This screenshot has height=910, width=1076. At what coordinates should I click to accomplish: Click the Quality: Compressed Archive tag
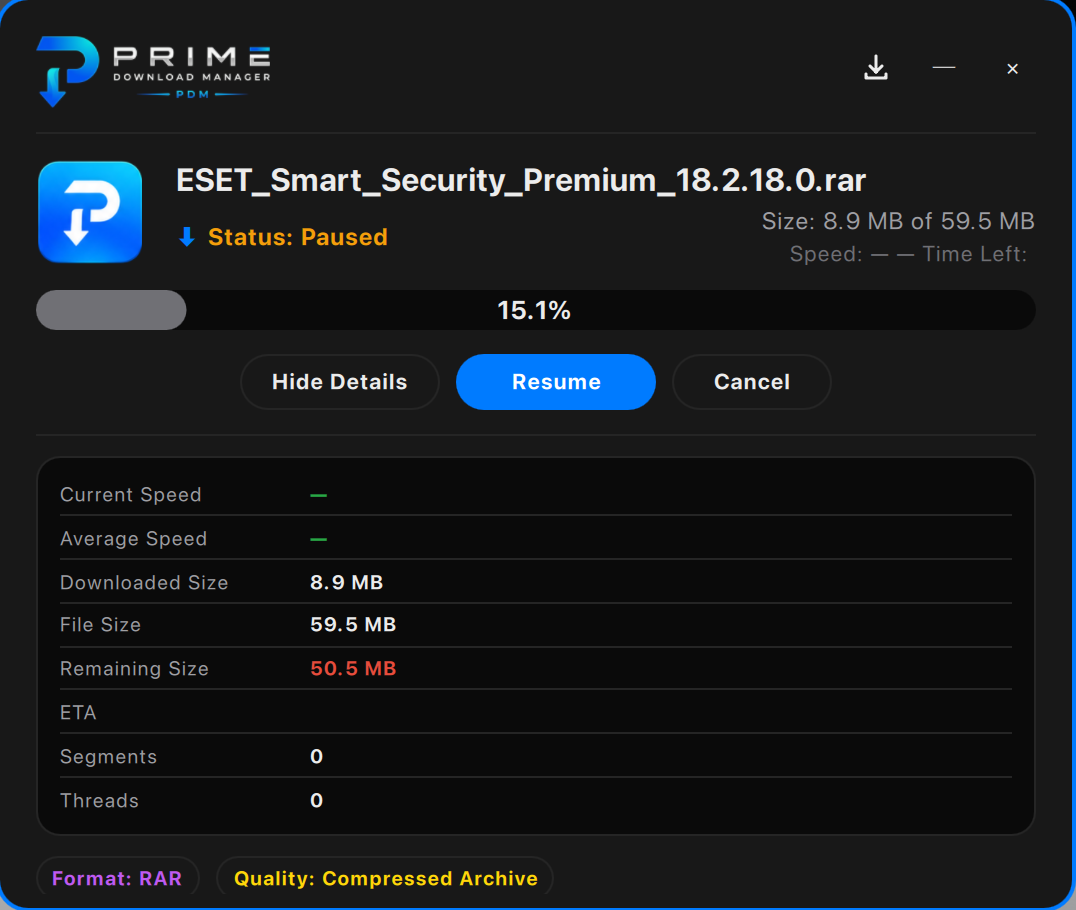386,878
